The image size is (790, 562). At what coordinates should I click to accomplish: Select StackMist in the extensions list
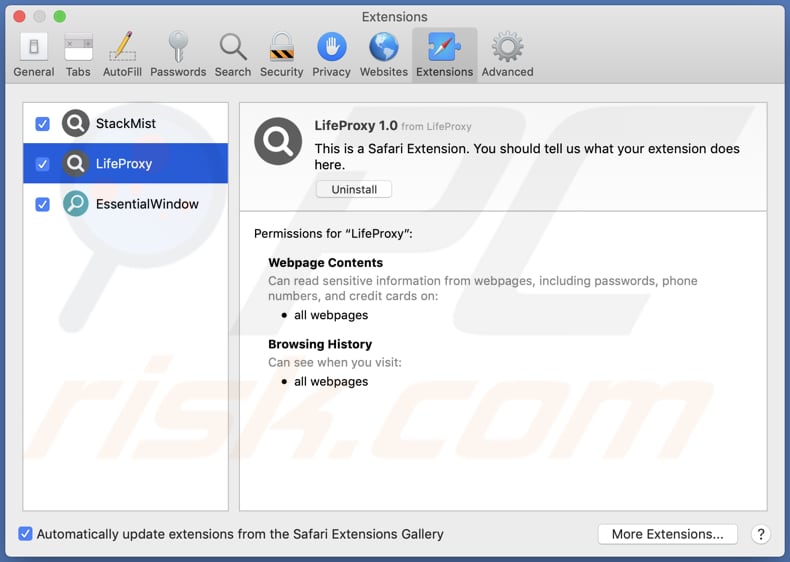coord(125,123)
